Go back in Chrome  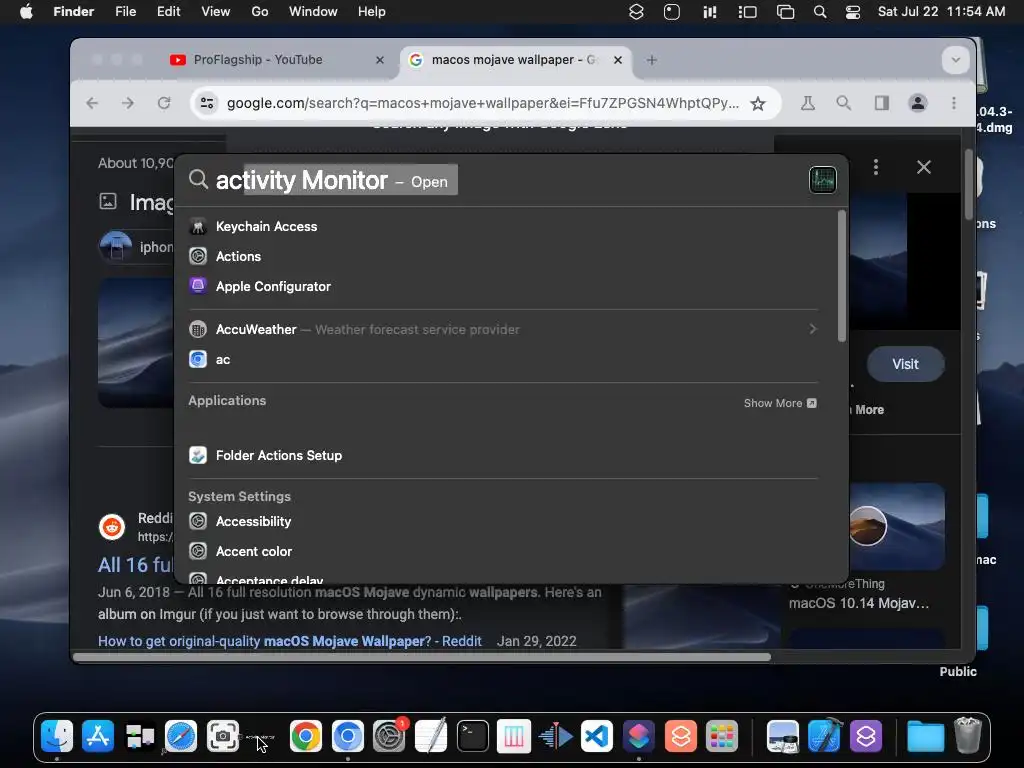pos(92,103)
